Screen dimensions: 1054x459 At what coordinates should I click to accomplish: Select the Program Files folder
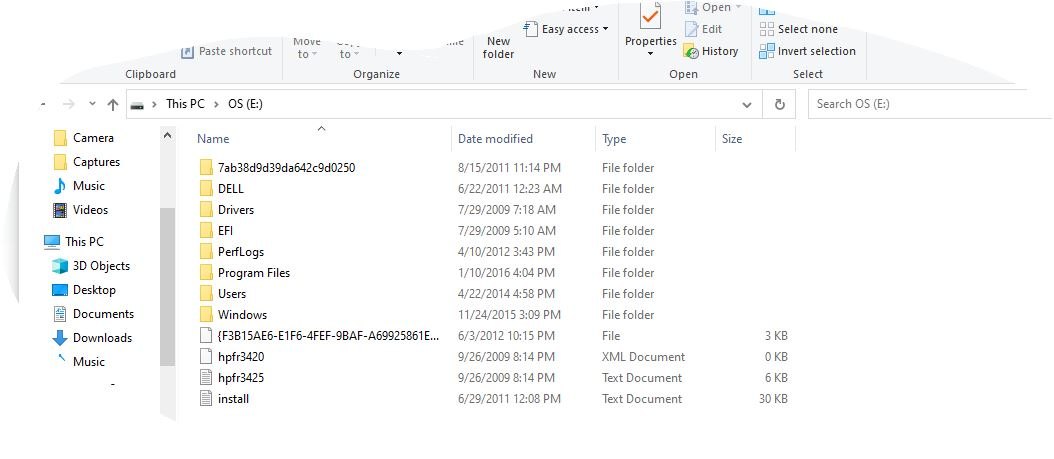(x=245, y=273)
